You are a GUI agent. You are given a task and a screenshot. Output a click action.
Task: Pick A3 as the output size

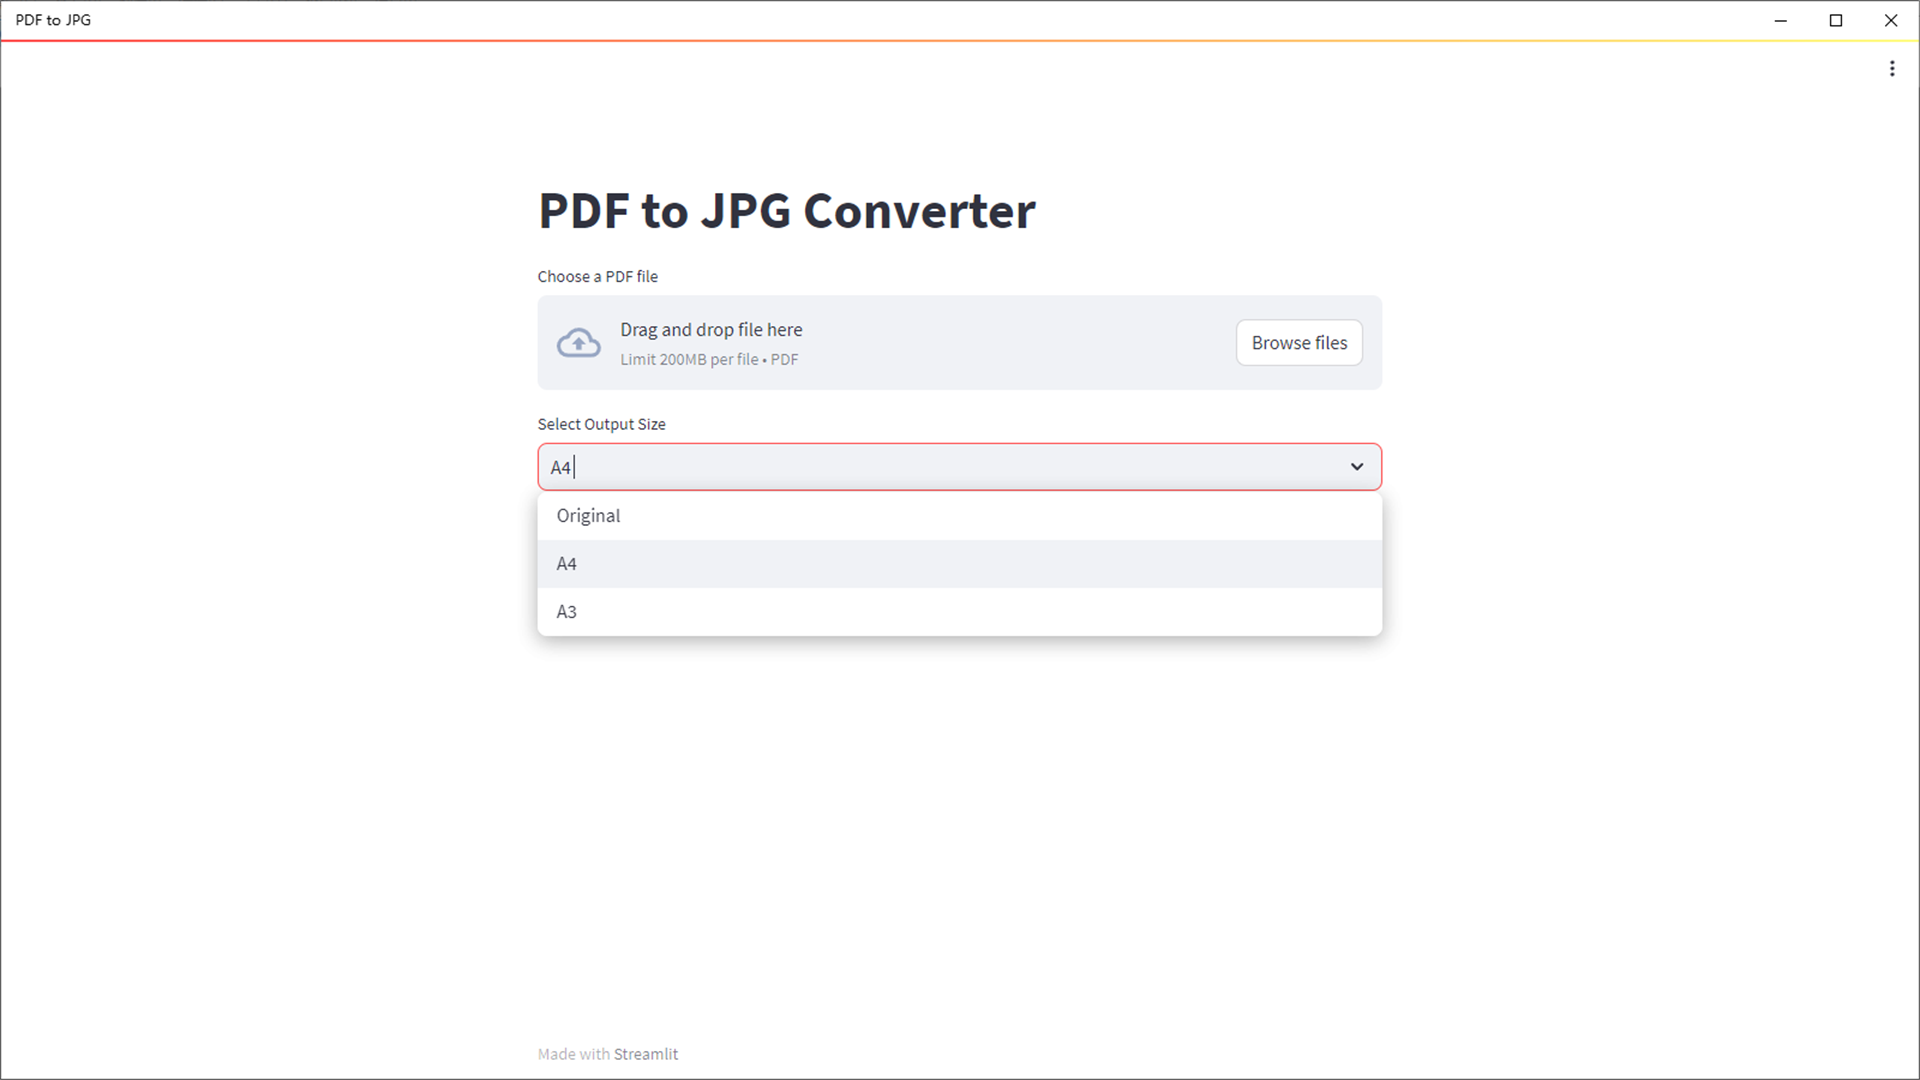[x=566, y=611]
